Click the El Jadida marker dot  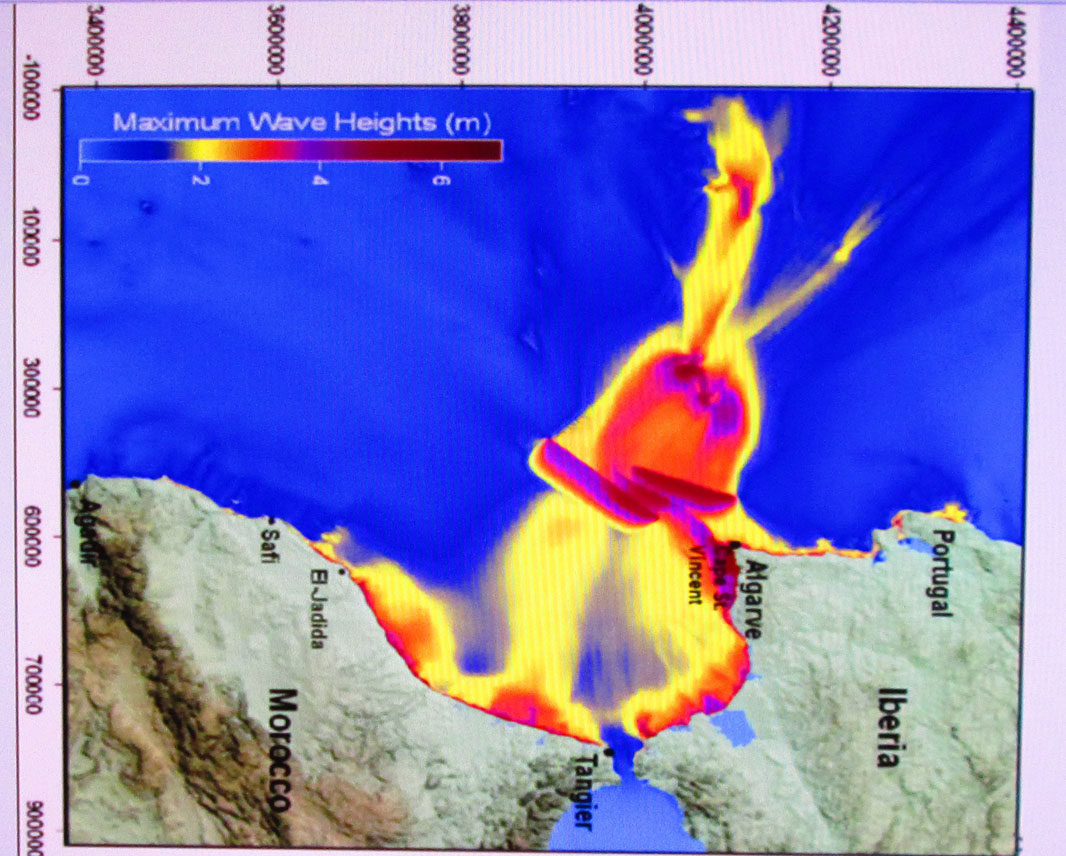coord(342,572)
